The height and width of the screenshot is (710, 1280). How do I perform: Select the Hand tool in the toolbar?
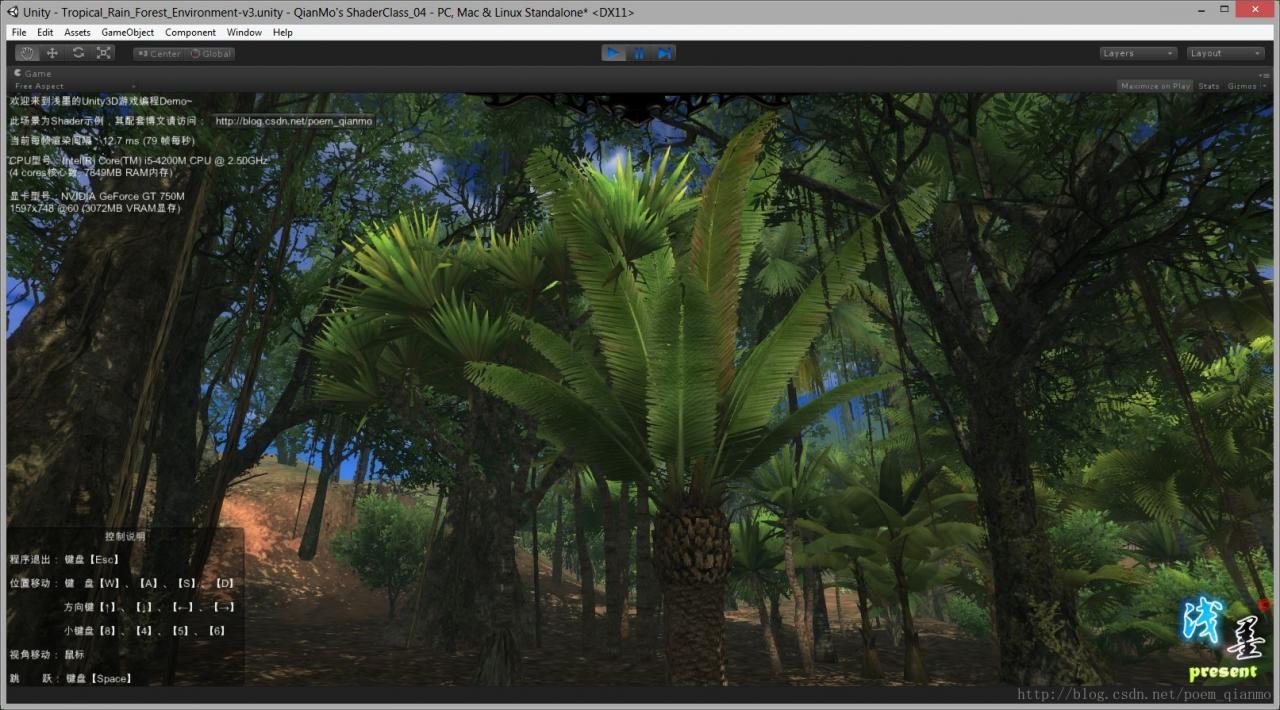point(27,53)
